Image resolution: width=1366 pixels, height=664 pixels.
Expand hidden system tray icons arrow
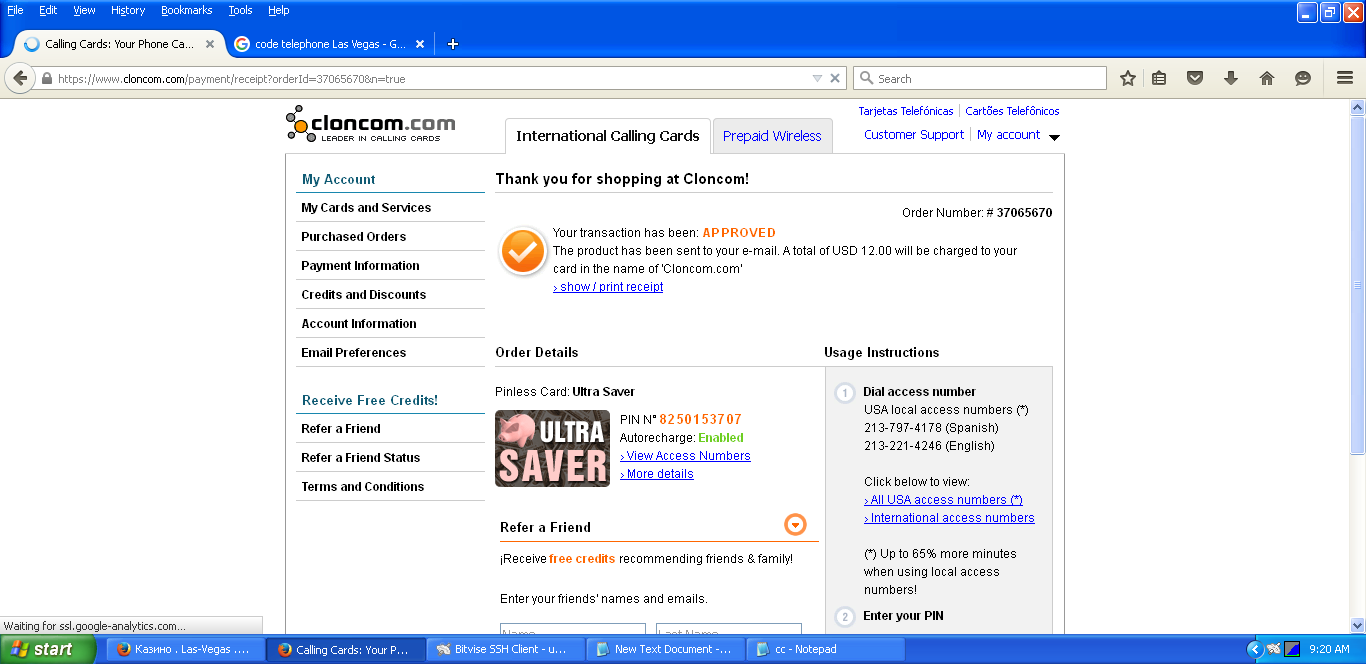tap(1255, 649)
